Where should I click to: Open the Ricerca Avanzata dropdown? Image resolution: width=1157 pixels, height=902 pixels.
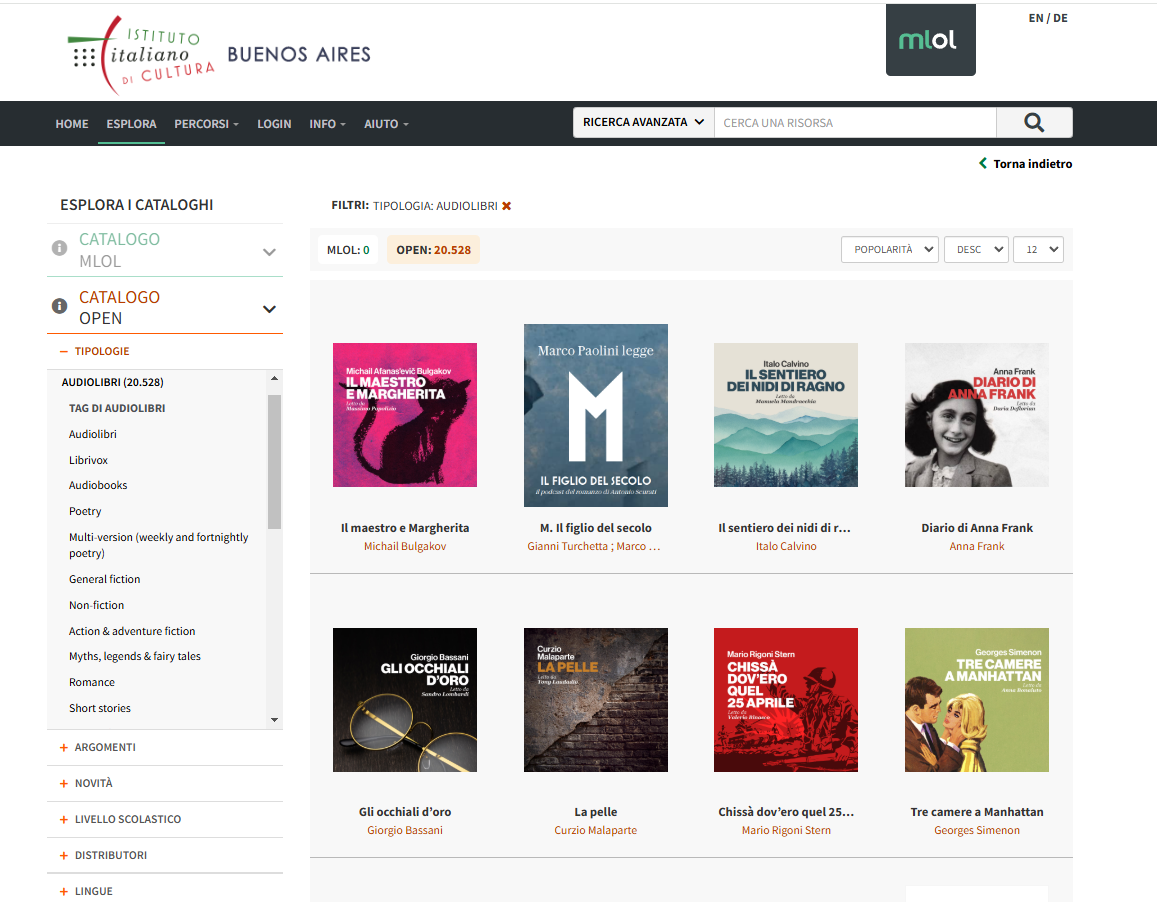point(643,123)
